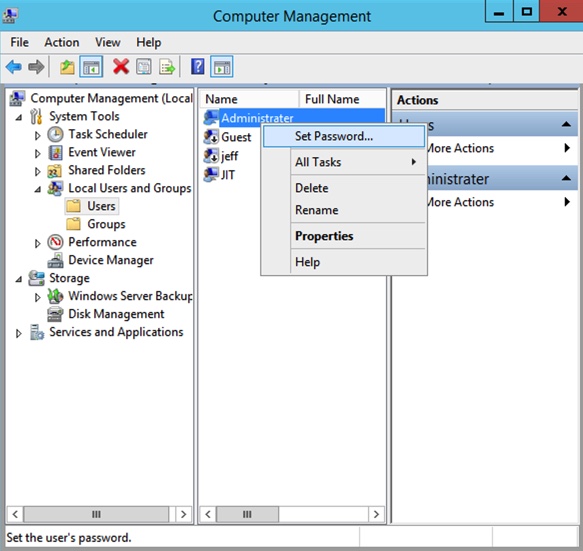Collapse the Administrater actions section arrow

566,178
